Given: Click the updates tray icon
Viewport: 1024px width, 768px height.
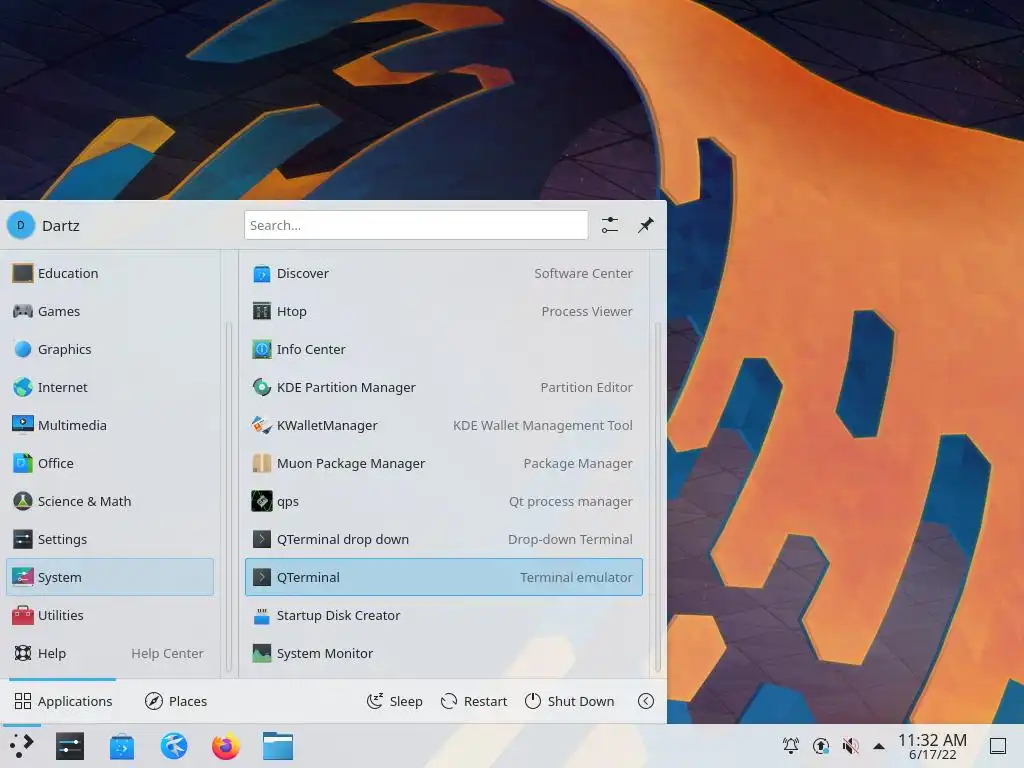Looking at the screenshot, I should tap(821, 746).
